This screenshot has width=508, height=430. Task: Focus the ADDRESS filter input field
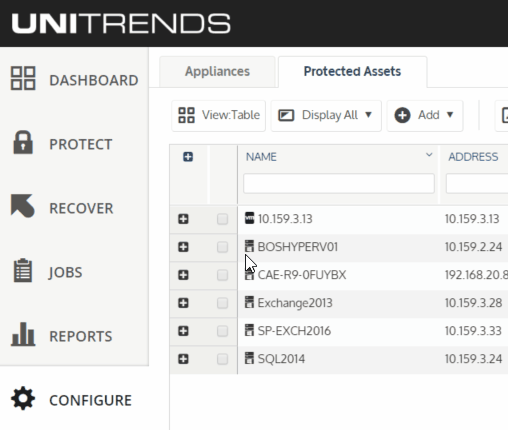pos(477,183)
